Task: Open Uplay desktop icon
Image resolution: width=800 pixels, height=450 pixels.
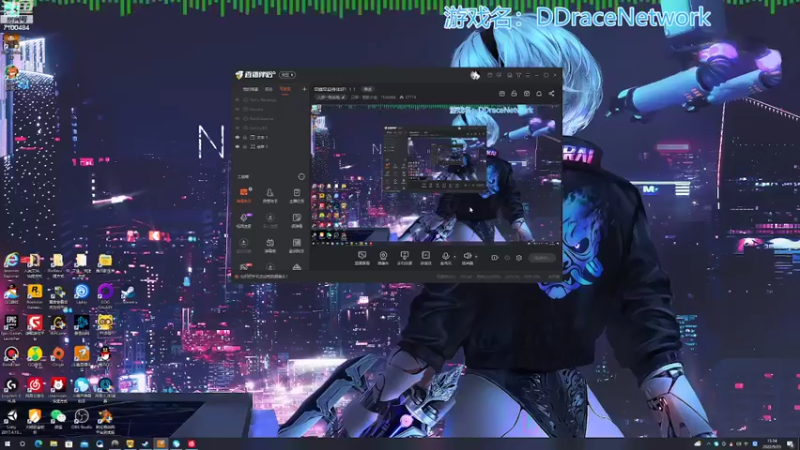Action: click(x=82, y=291)
